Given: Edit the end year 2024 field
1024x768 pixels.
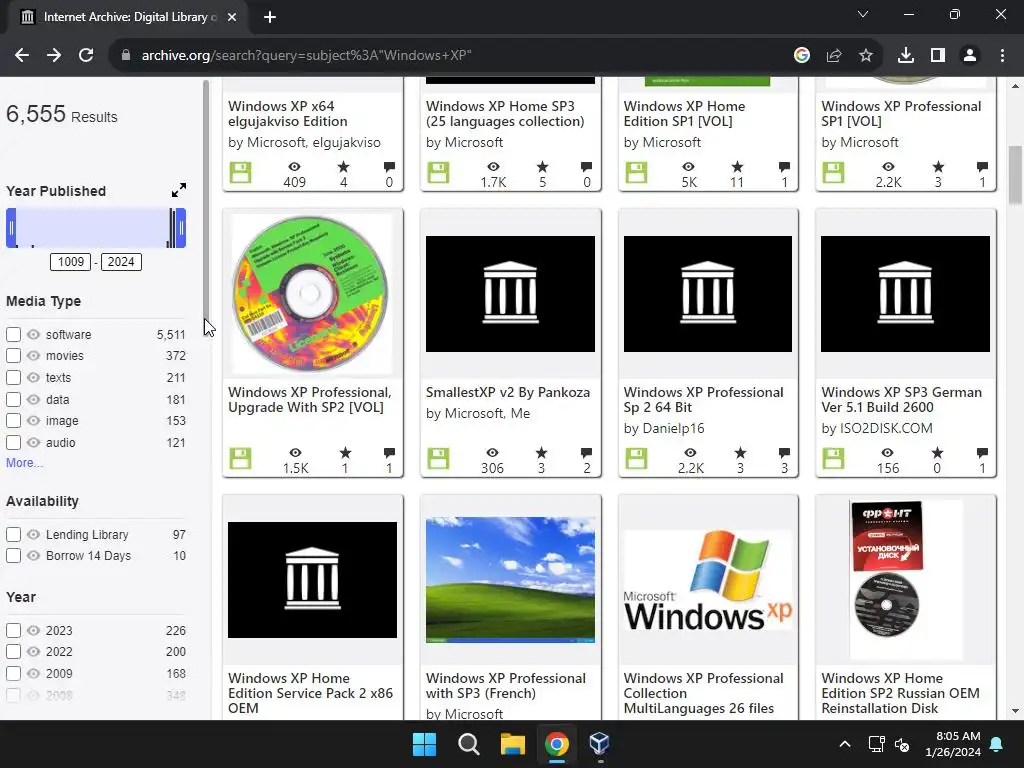Looking at the screenshot, I should (121, 262).
